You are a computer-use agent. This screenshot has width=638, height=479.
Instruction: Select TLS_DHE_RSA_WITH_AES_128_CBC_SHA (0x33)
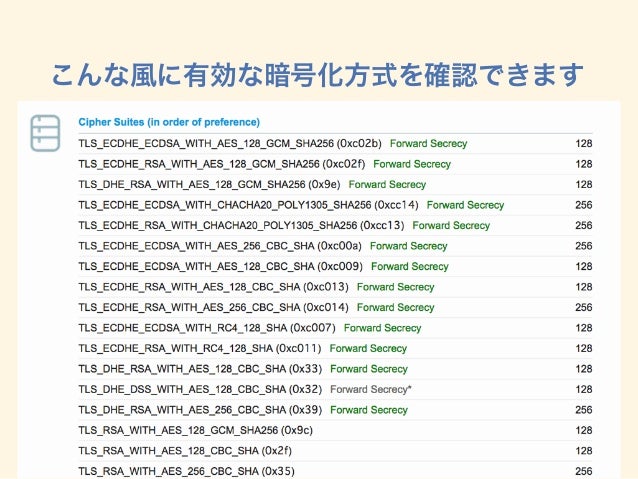point(200,369)
